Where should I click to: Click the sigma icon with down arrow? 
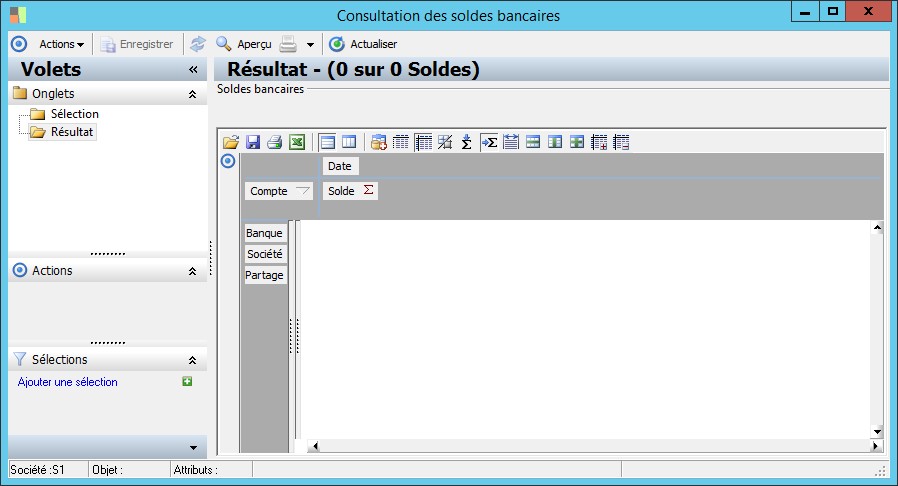pos(467,142)
